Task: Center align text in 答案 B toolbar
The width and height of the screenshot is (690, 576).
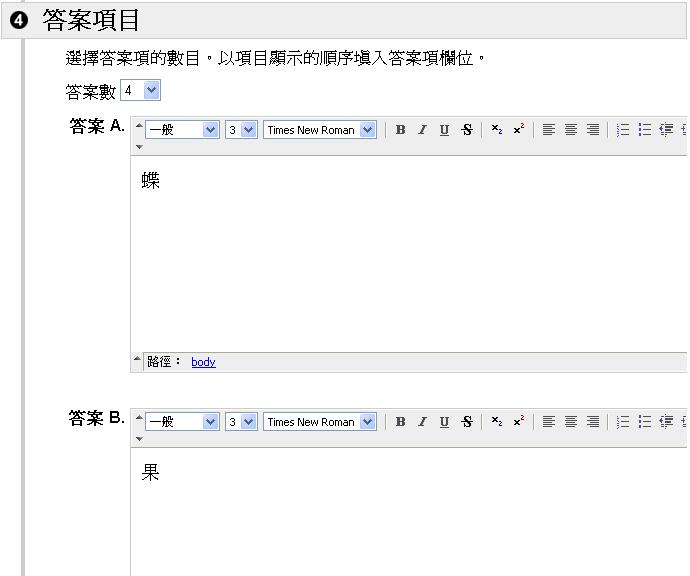Action: coord(571,422)
